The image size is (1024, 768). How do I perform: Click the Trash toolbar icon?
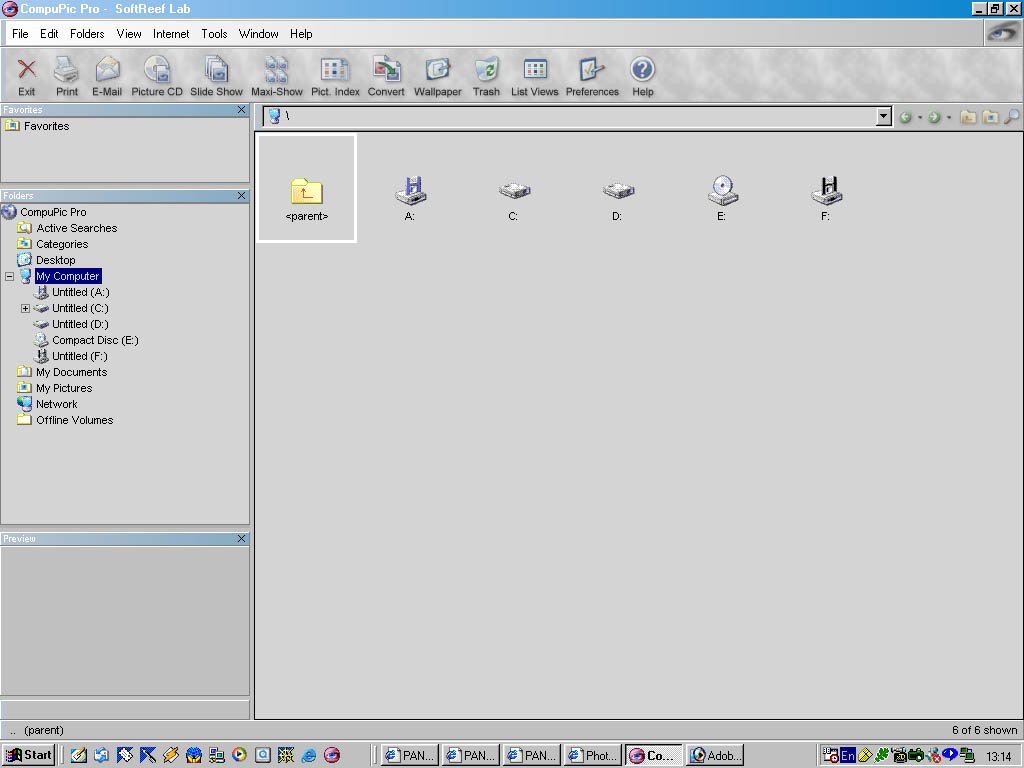487,76
